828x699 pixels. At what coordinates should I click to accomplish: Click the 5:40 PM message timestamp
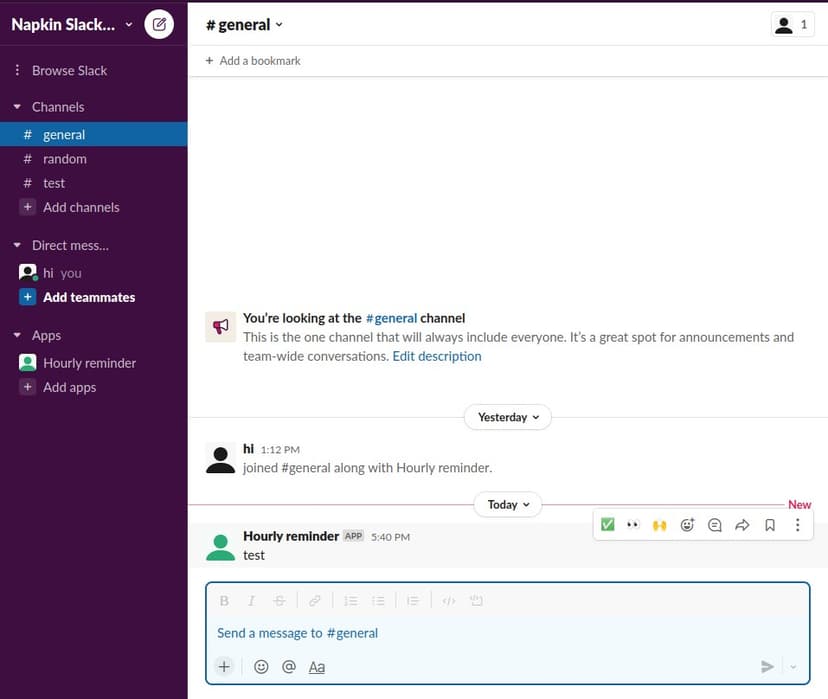click(390, 537)
